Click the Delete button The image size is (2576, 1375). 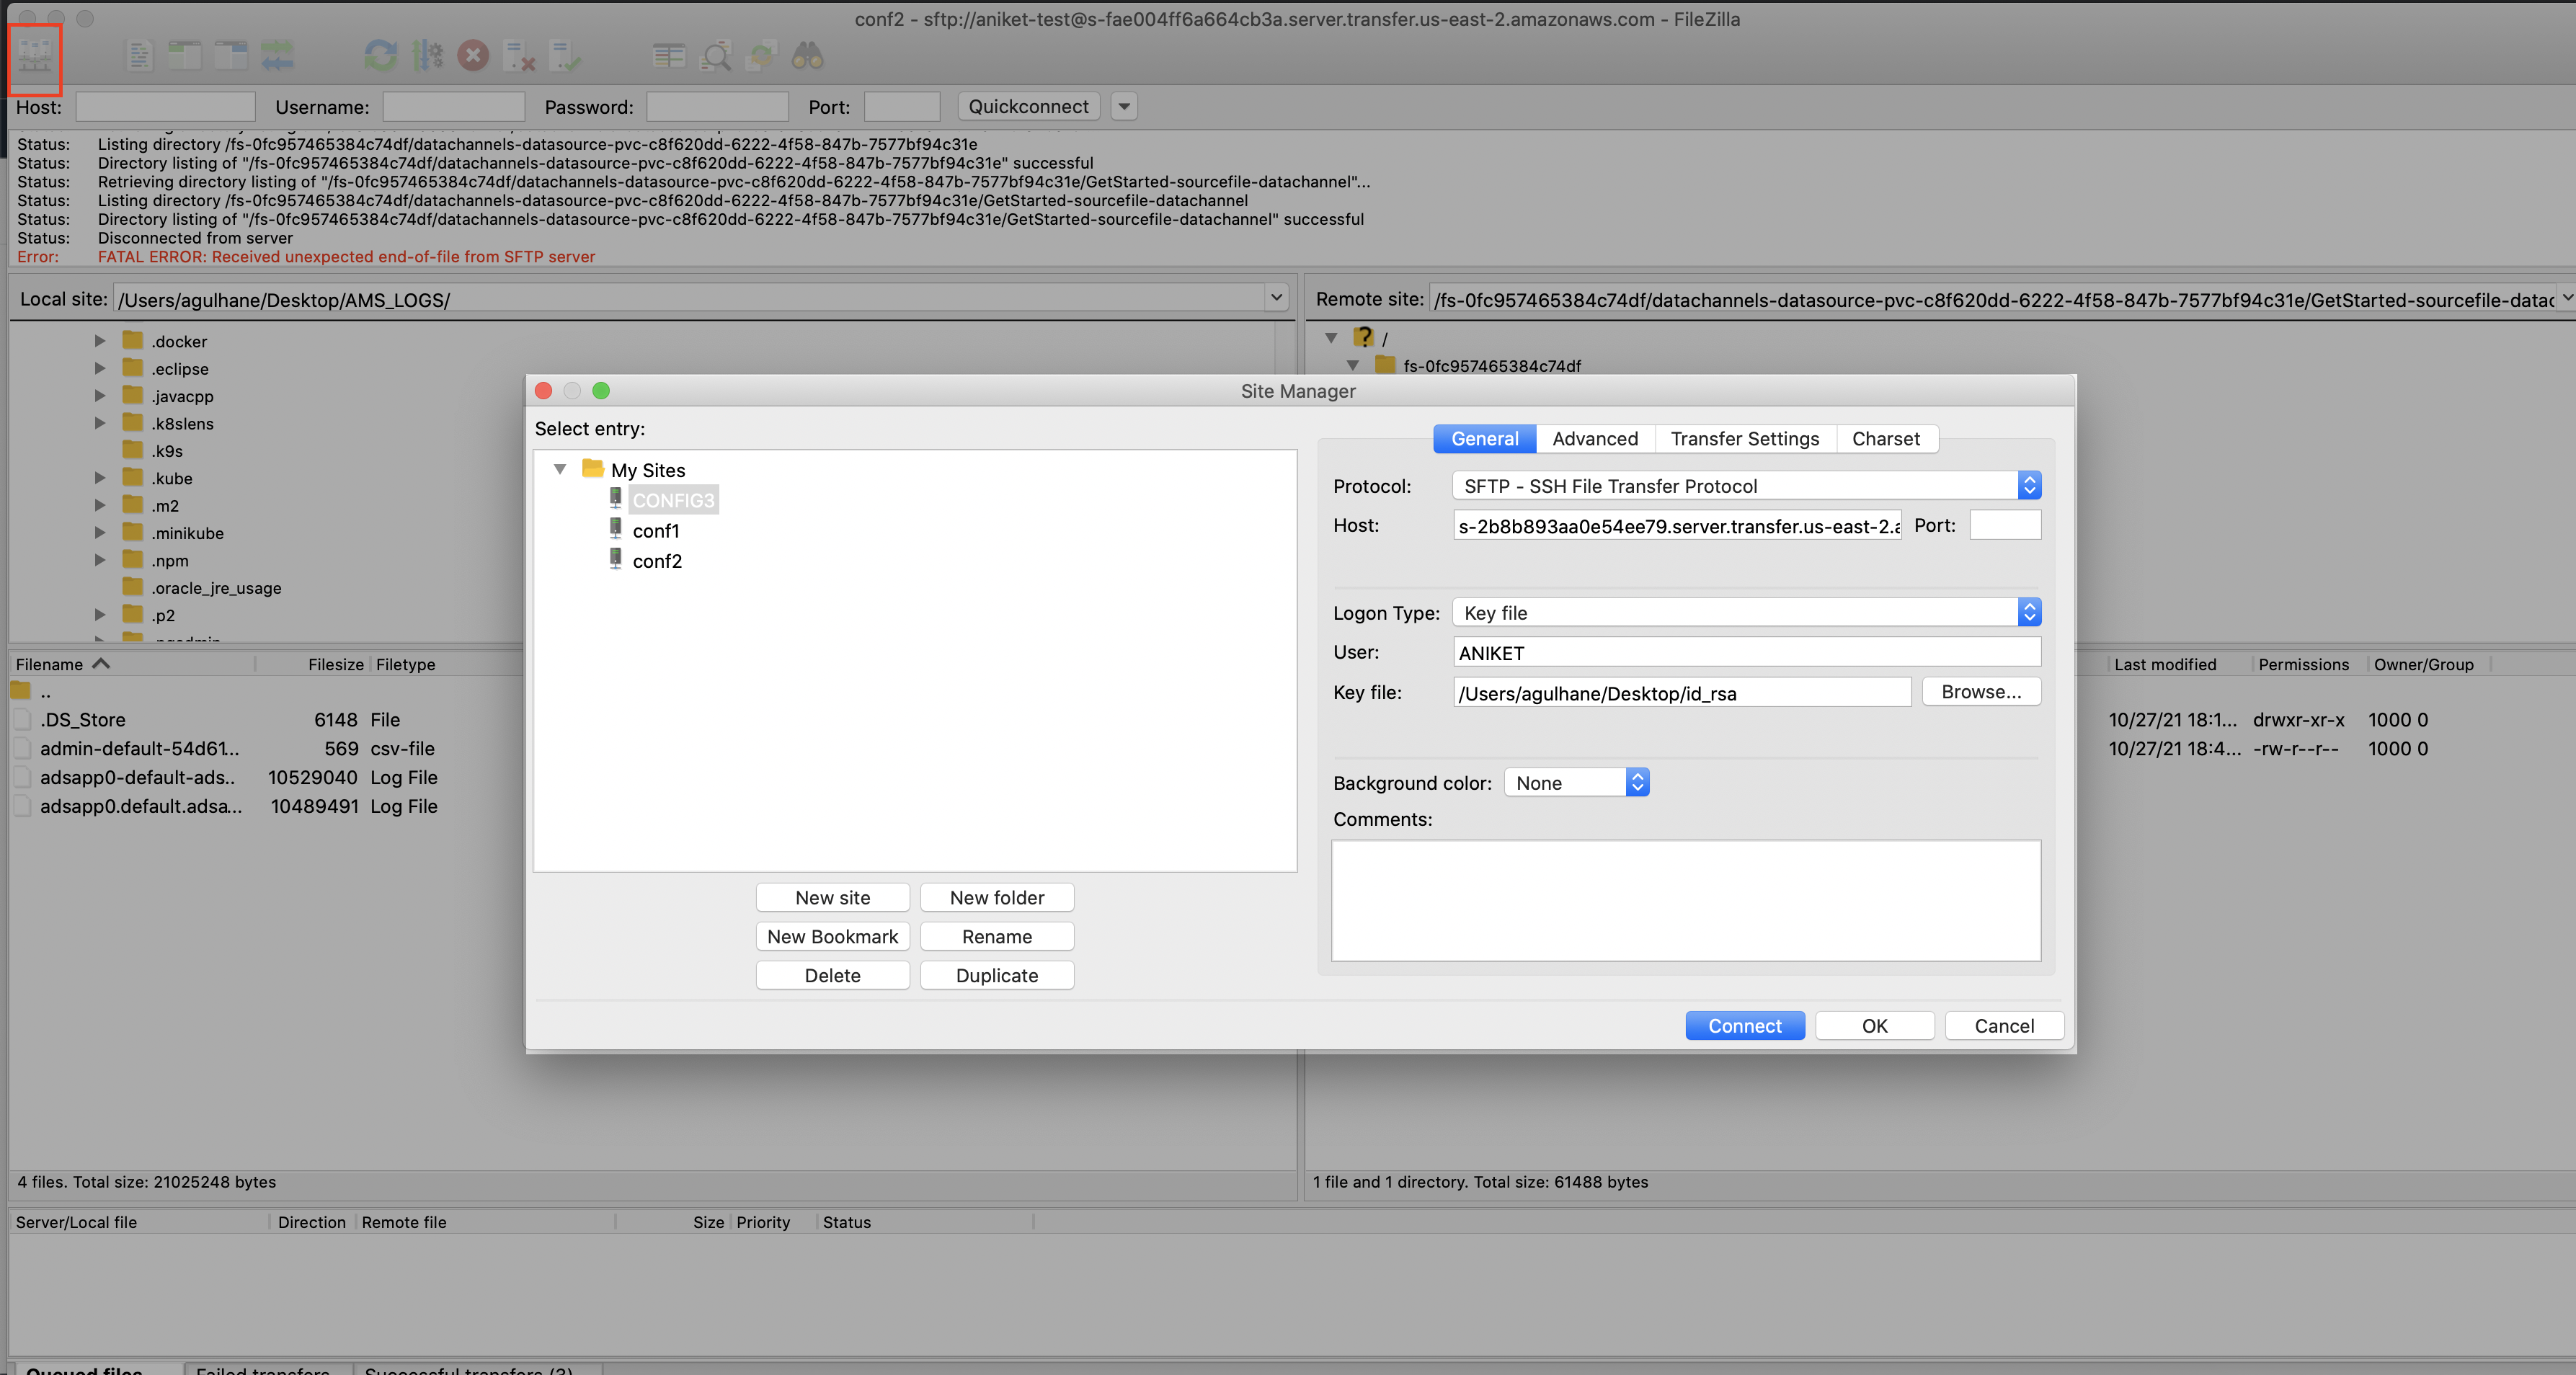[x=832, y=975]
